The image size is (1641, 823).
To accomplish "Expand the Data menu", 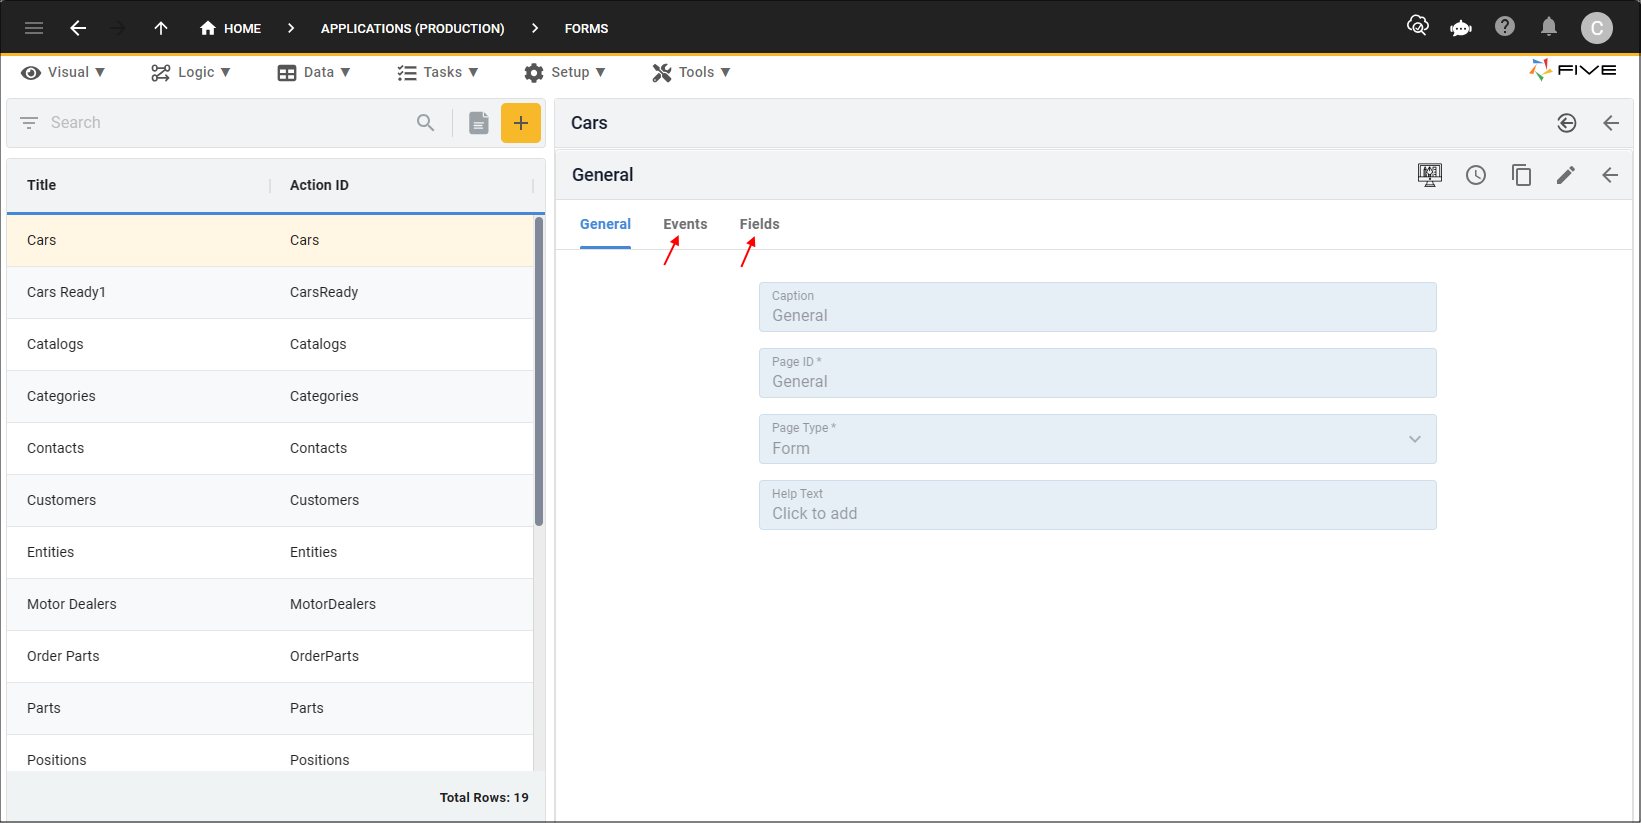I will [x=314, y=72].
